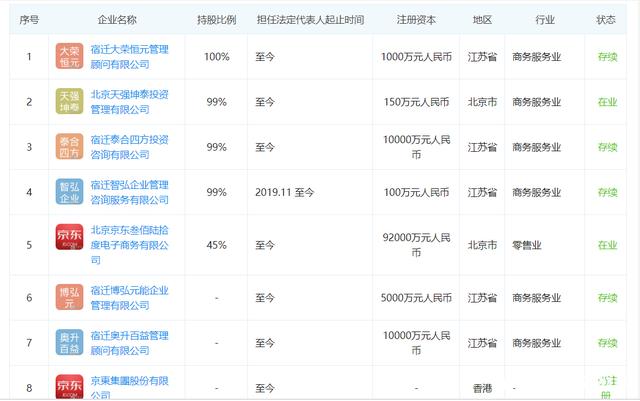Click the 智弘企业 company logo icon
The height and width of the screenshot is (401, 640).
(x=69, y=192)
